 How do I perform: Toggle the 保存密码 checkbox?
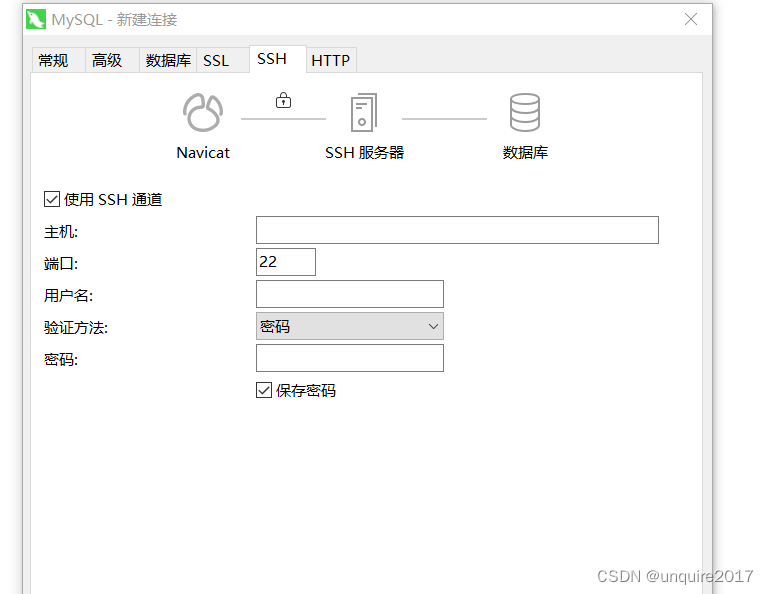(264, 390)
